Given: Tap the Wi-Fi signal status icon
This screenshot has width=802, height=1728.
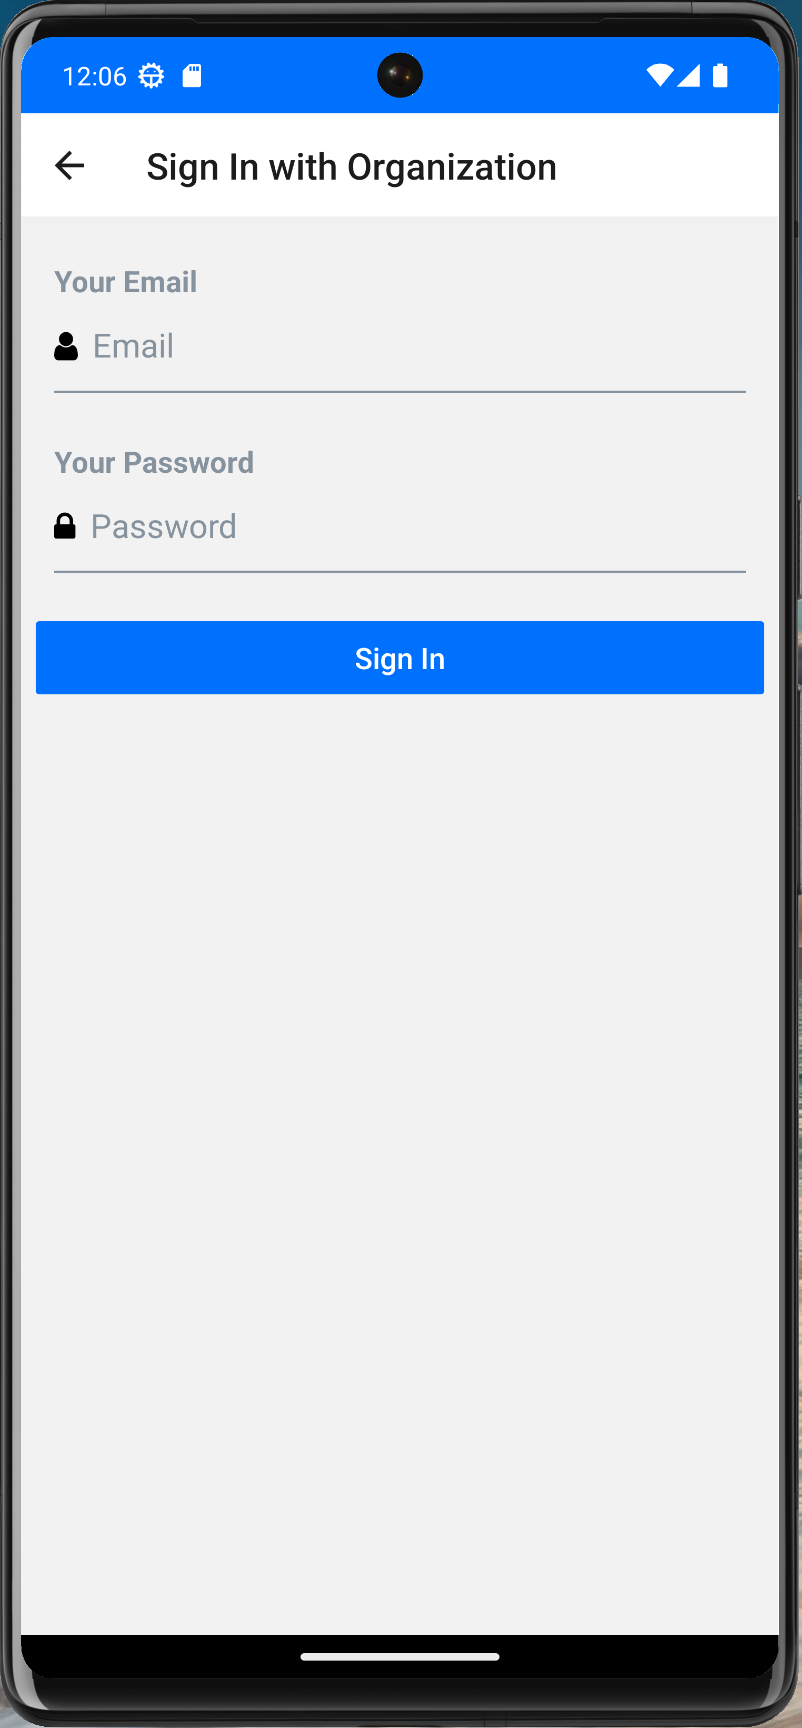Looking at the screenshot, I should [x=660, y=76].
